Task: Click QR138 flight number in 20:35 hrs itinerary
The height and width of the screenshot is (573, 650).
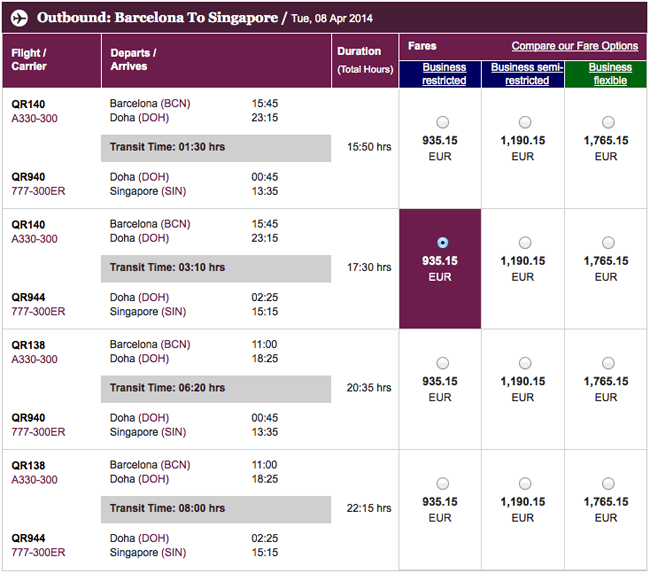Action: tap(28, 345)
